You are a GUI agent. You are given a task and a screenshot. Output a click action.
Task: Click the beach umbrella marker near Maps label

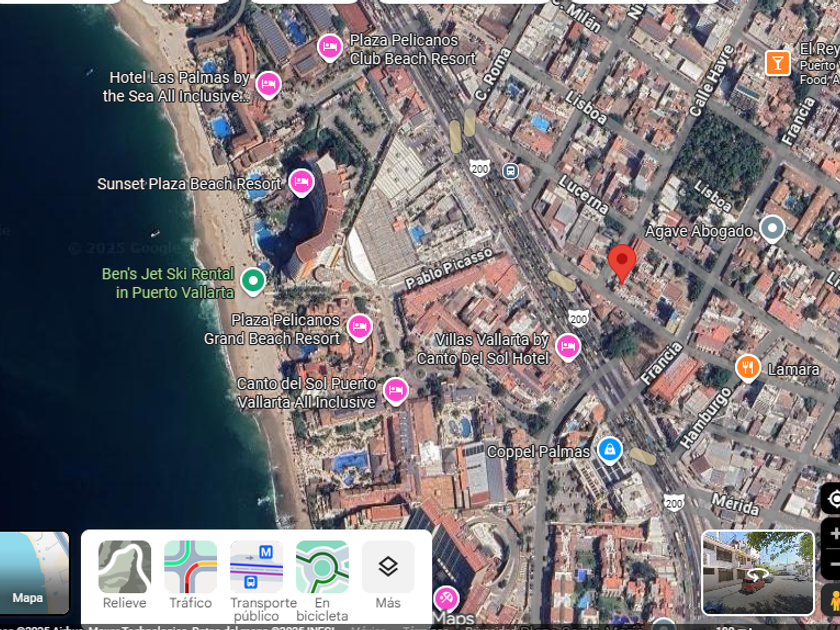pos(446,598)
